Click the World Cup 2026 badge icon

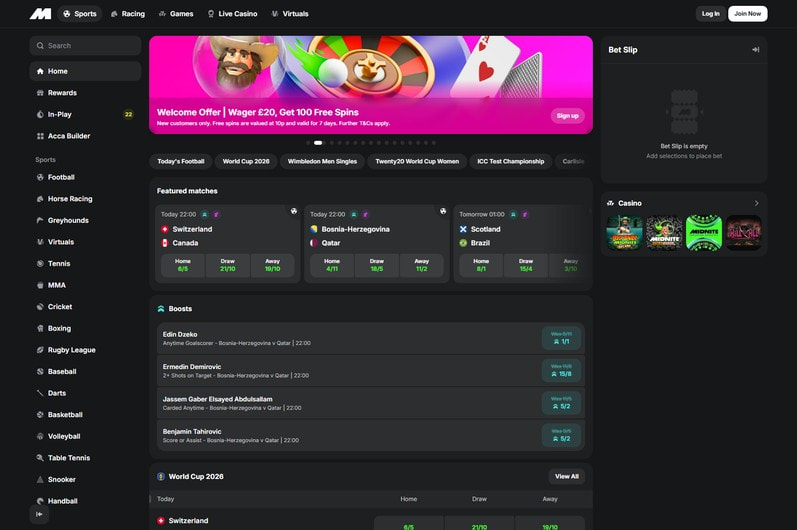tap(161, 477)
